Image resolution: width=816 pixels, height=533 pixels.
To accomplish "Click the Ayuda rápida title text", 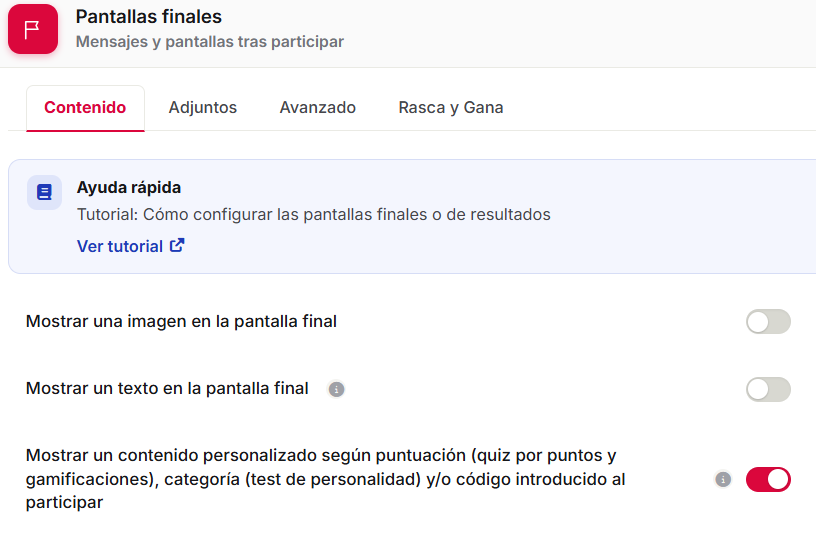I will tap(129, 187).
